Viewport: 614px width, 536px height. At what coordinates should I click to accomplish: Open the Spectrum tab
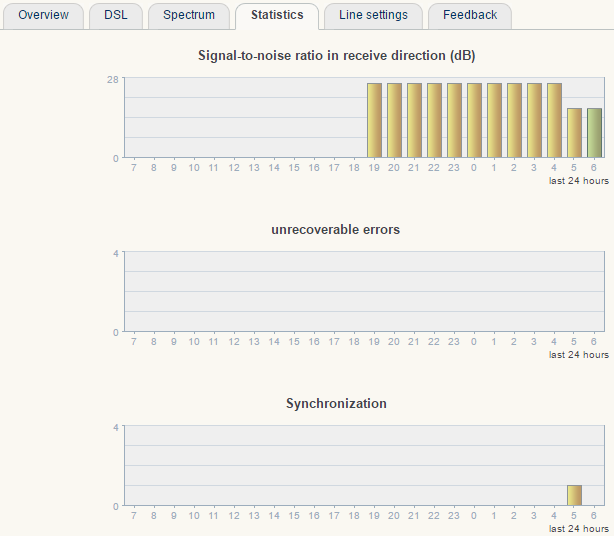(189, 16)
